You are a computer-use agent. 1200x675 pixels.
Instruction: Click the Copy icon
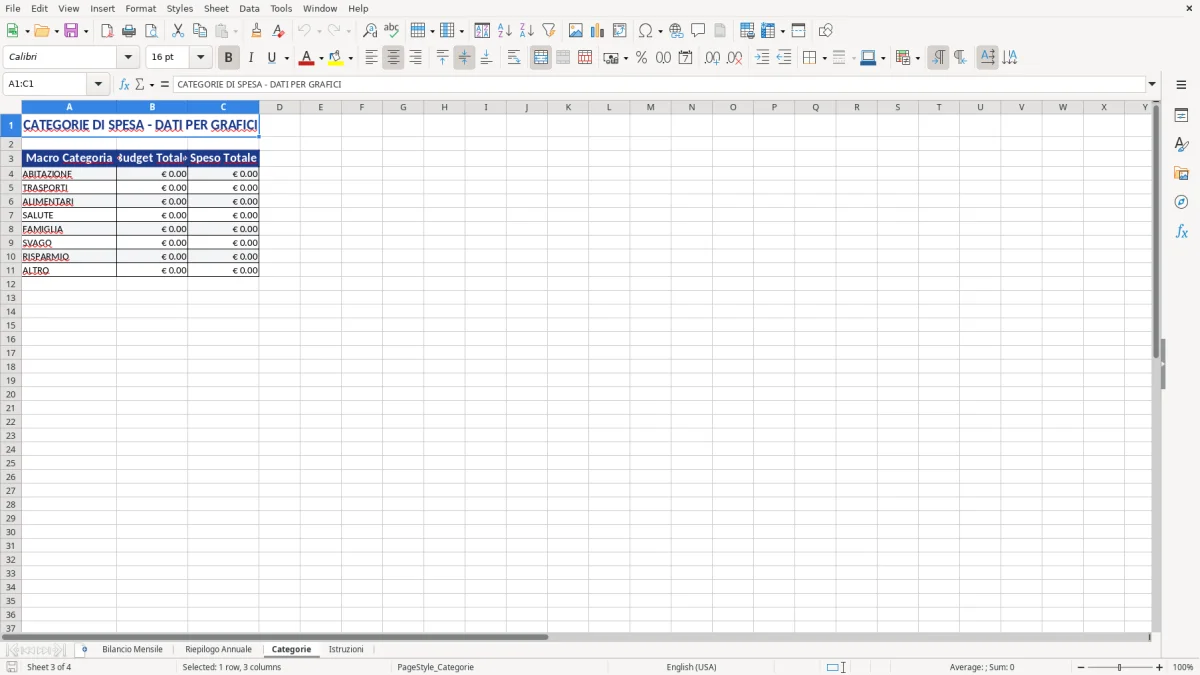200,31
